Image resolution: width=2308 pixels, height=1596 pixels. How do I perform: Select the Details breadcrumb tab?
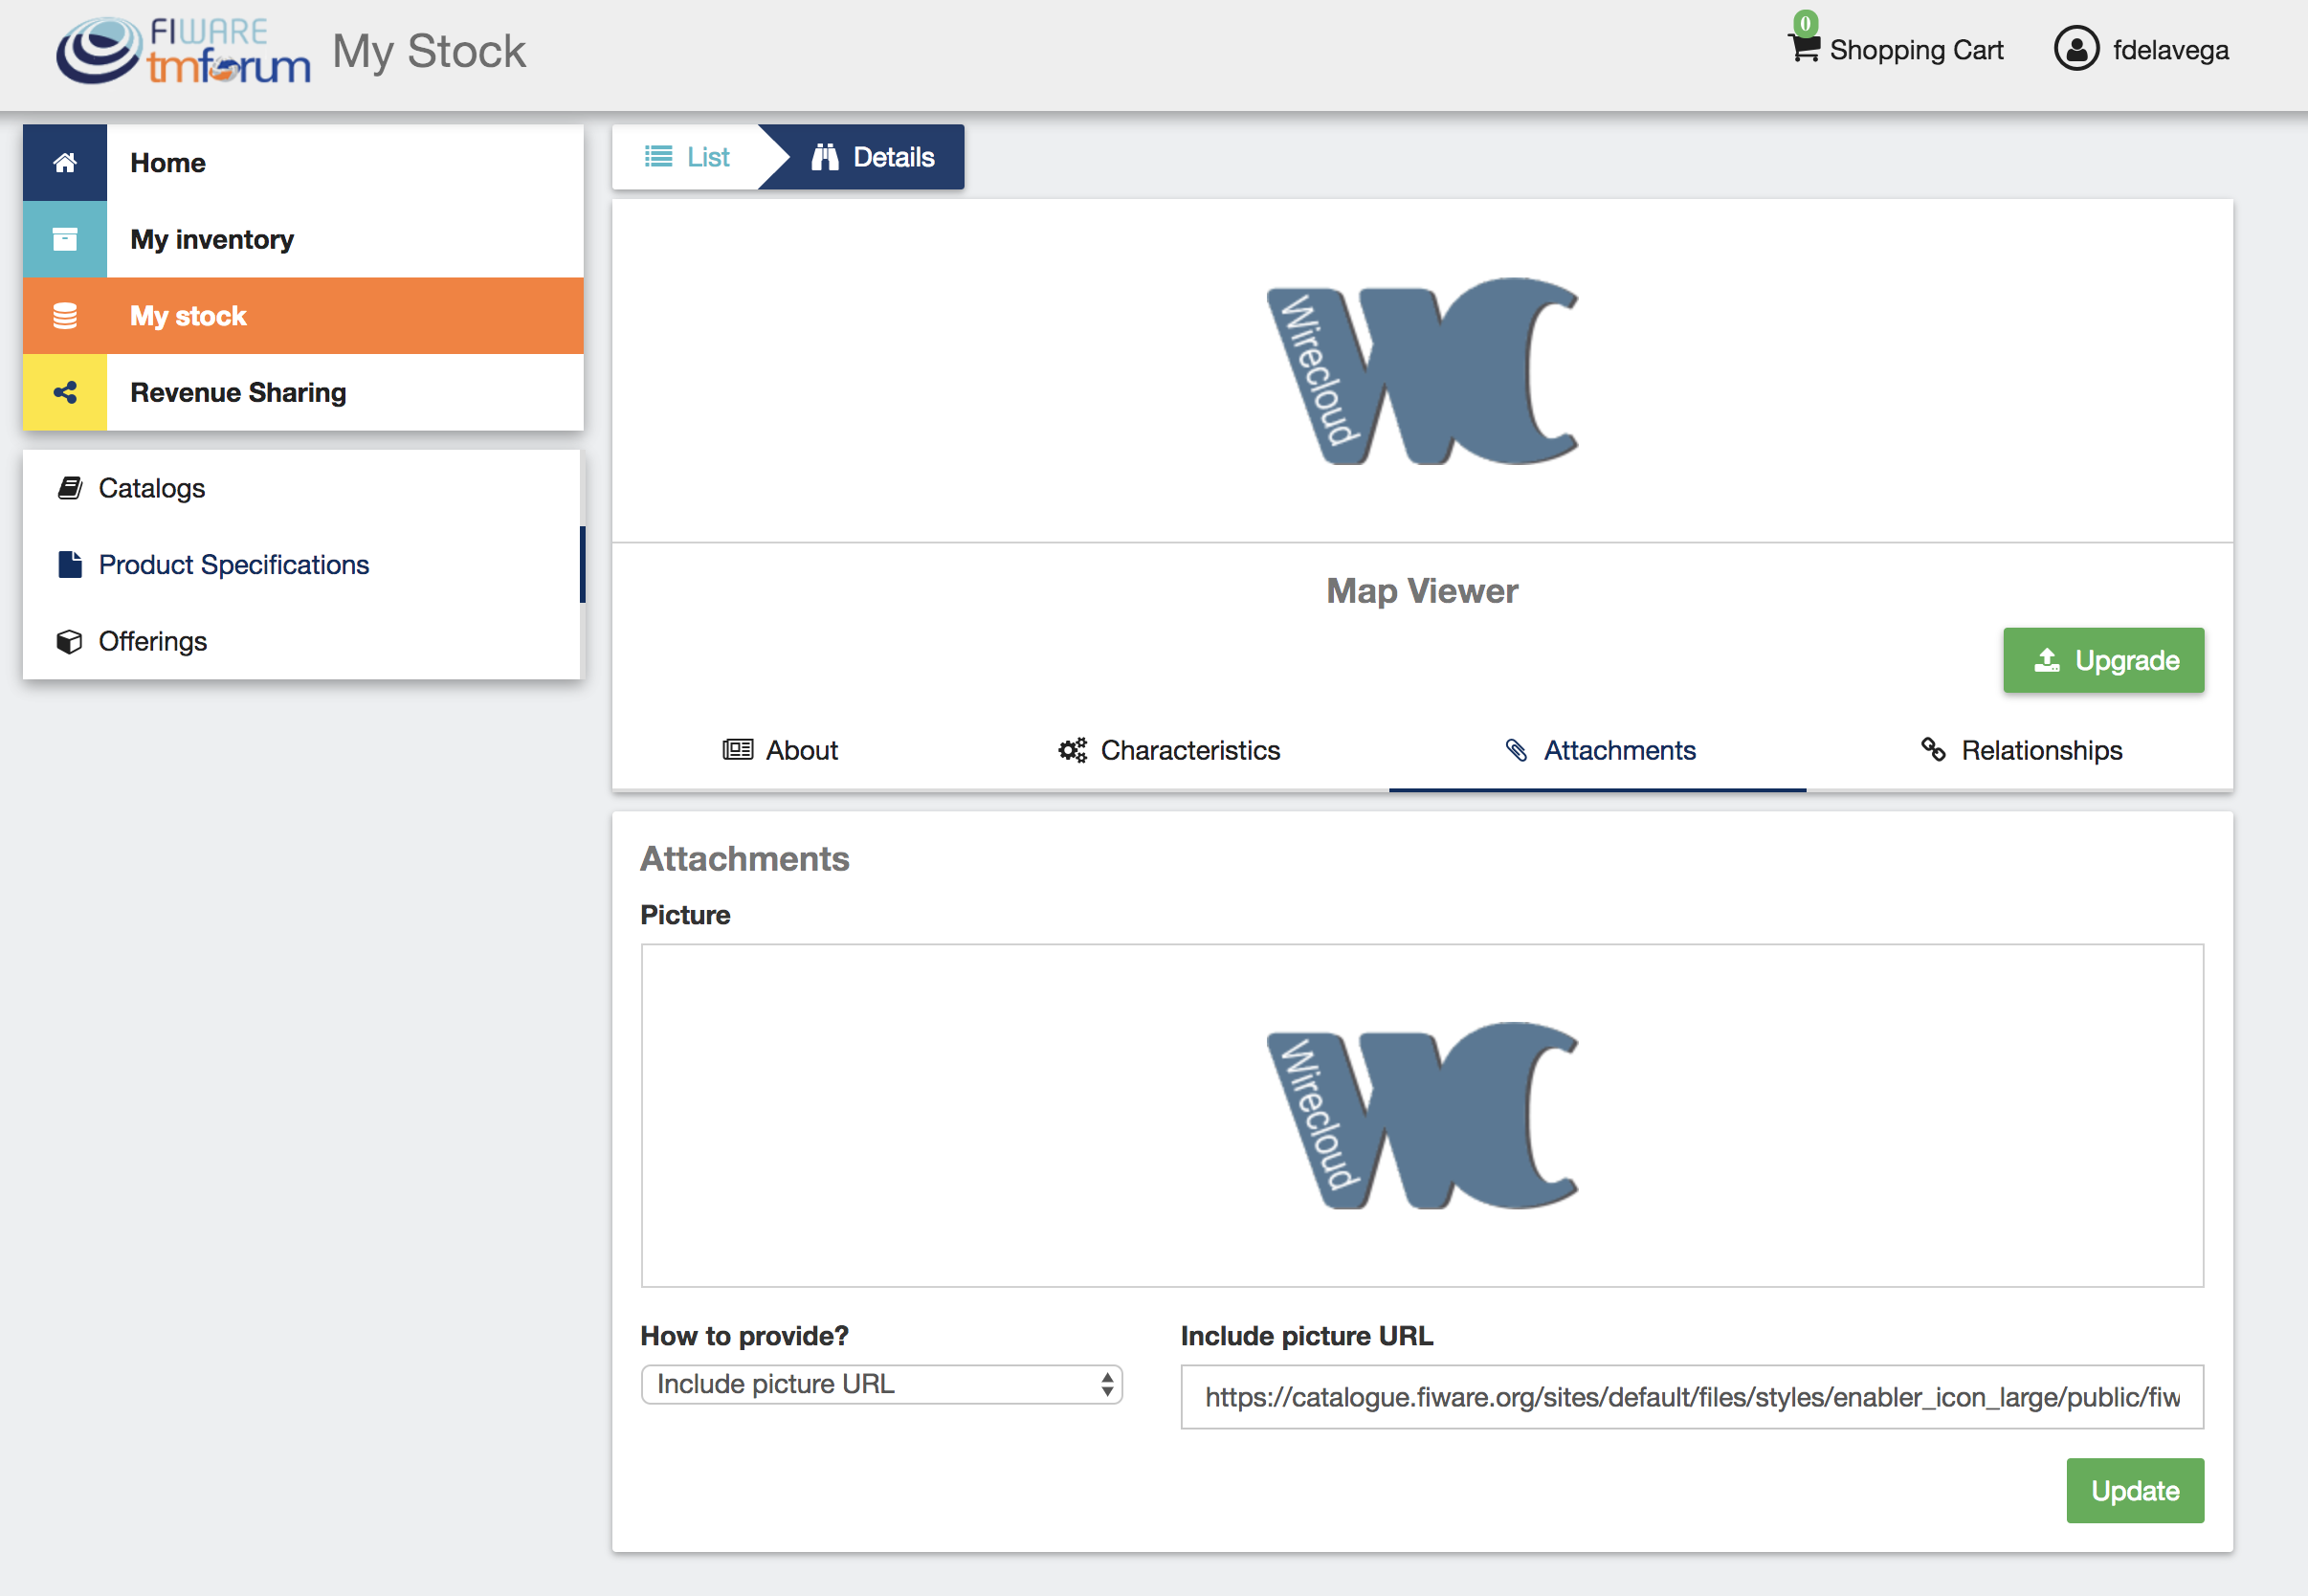(x=873, y=157)
